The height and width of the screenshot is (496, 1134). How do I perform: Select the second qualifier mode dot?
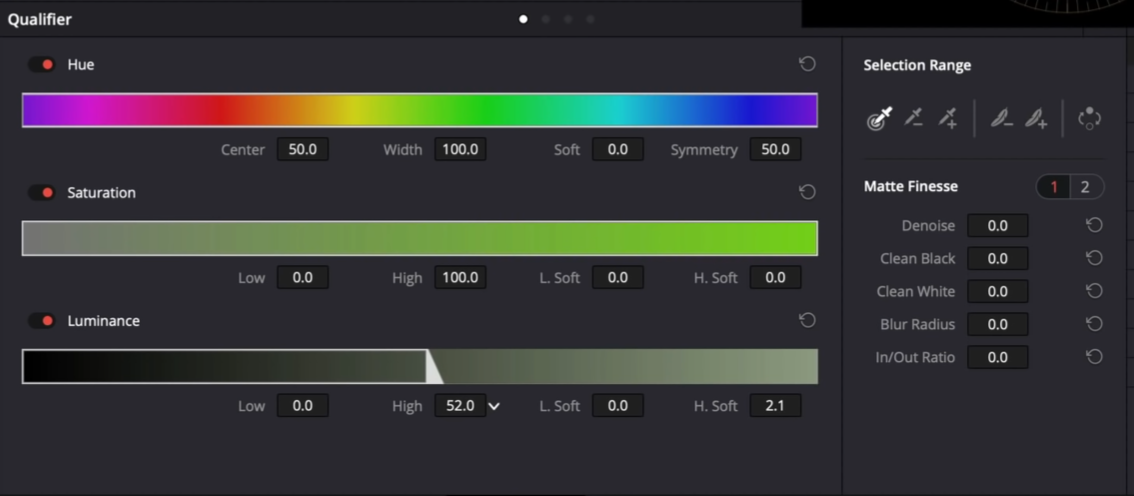[x=545, y=20]
